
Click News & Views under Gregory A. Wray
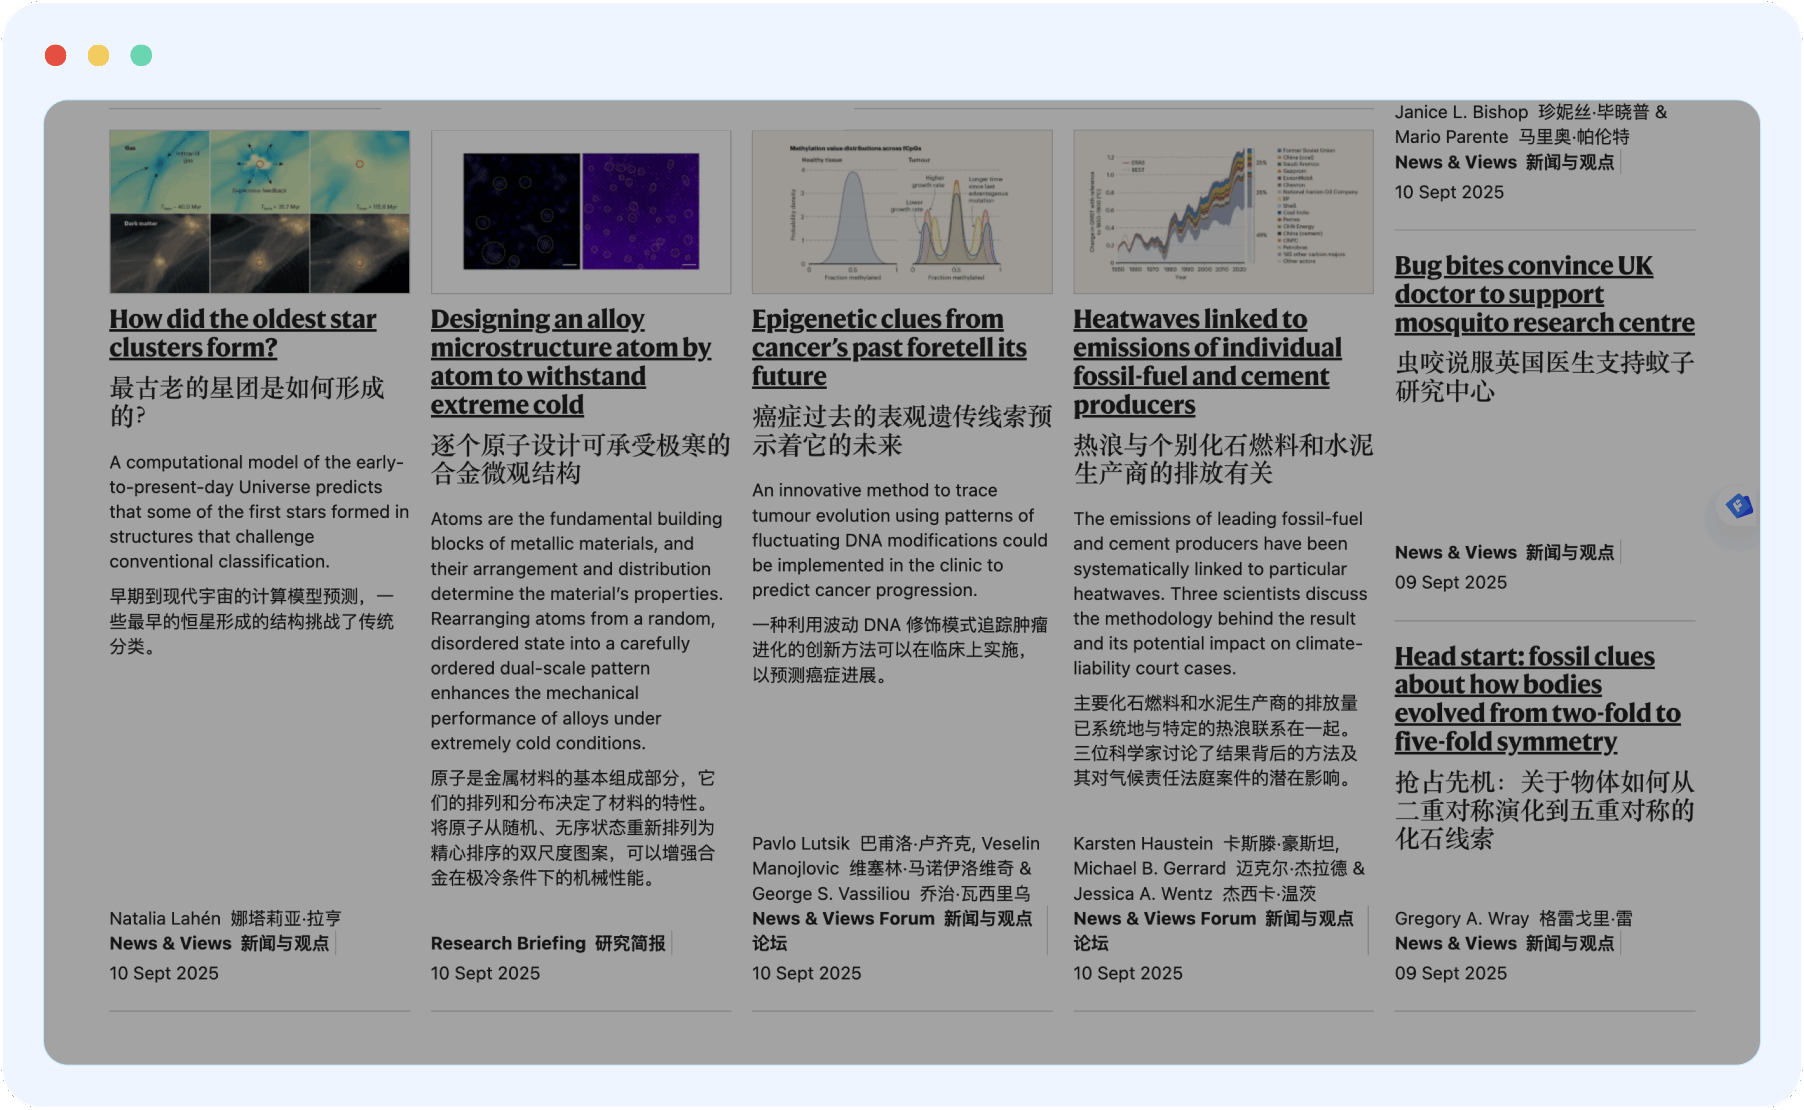pyautogui.click(x=1455, y=943)
